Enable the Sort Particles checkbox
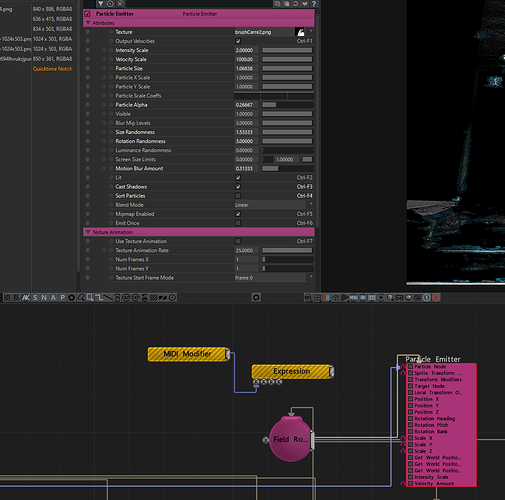This screenshot has width=505, height=500. pyautogui.click(x=238, y=196)
